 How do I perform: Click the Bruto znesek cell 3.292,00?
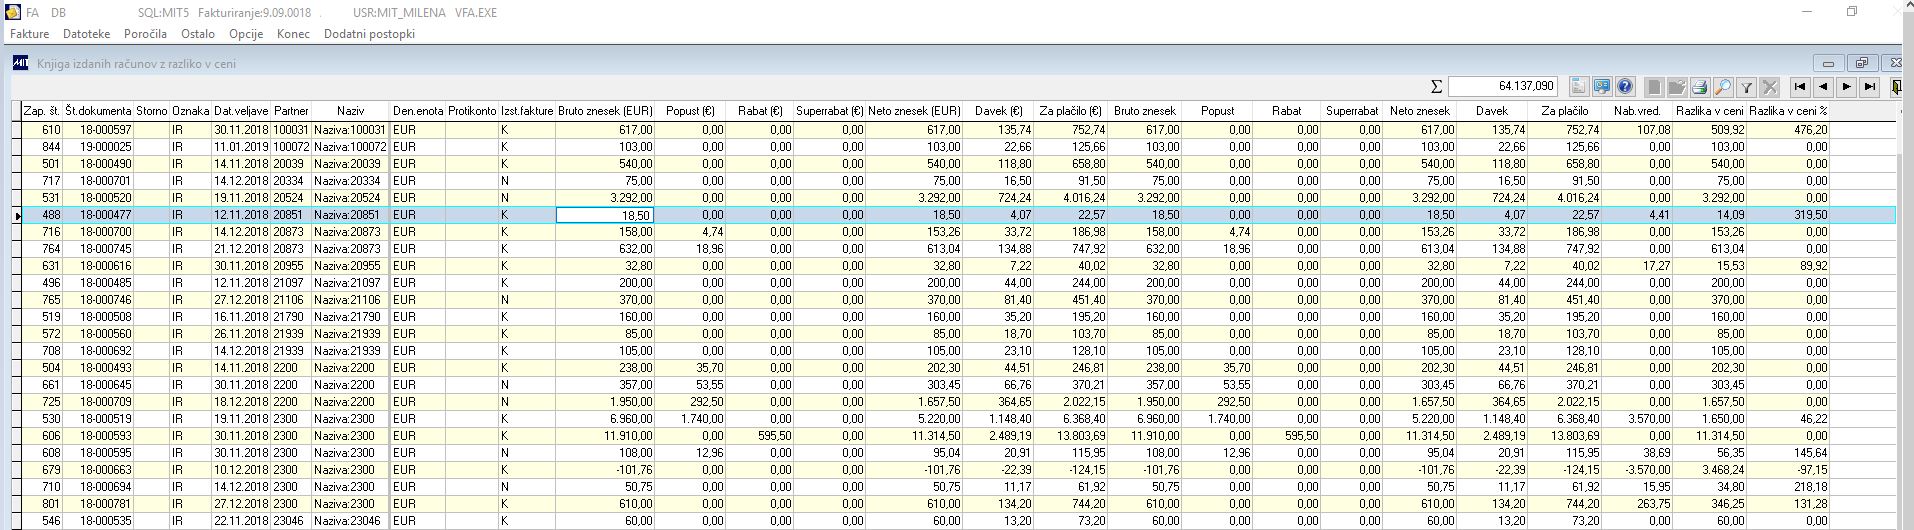click(606, 198)
